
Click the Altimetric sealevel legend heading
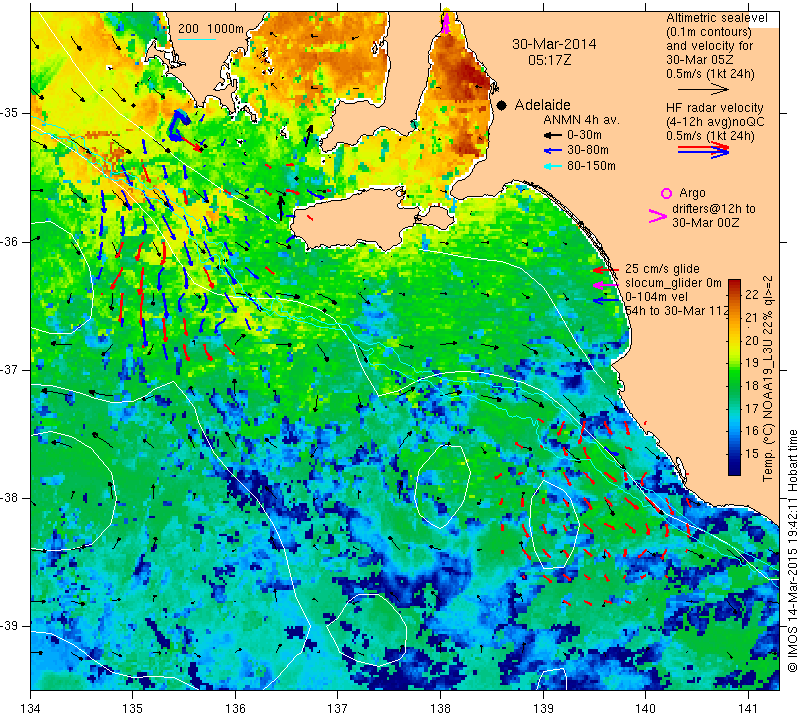coord(716,18)
